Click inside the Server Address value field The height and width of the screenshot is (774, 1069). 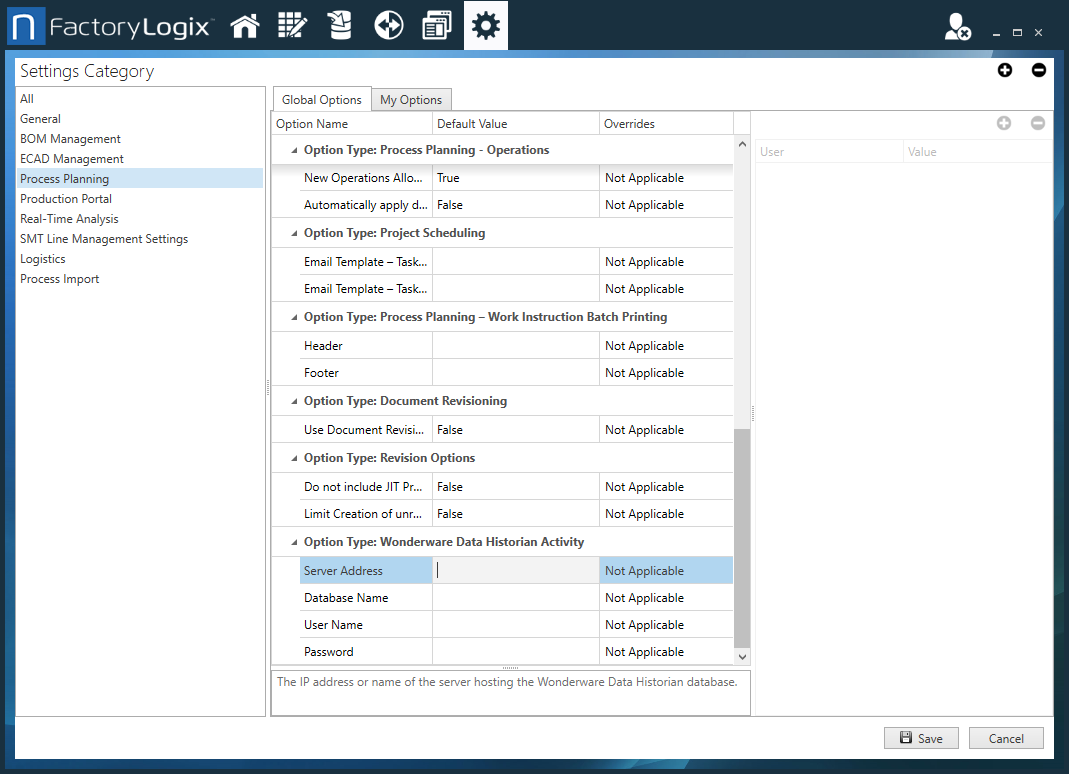(515, 569)
